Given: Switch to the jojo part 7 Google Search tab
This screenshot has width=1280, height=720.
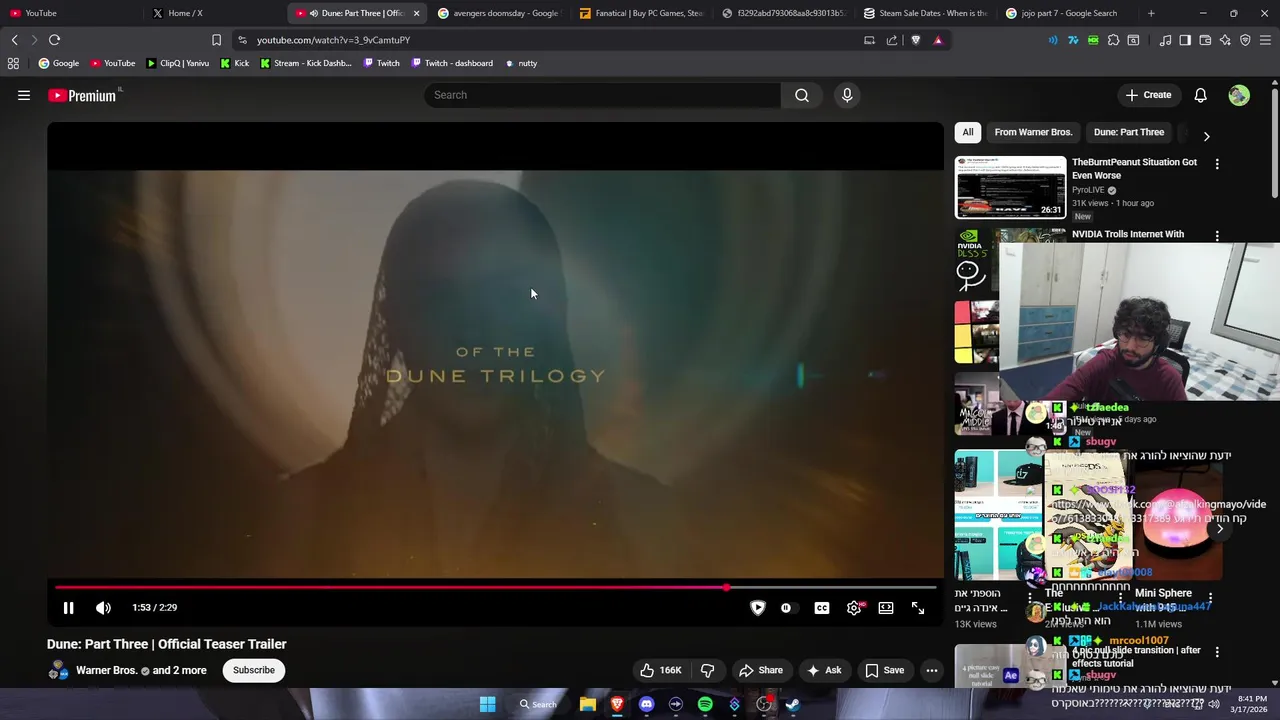Looking at the screenshot, I should 1068,13.
